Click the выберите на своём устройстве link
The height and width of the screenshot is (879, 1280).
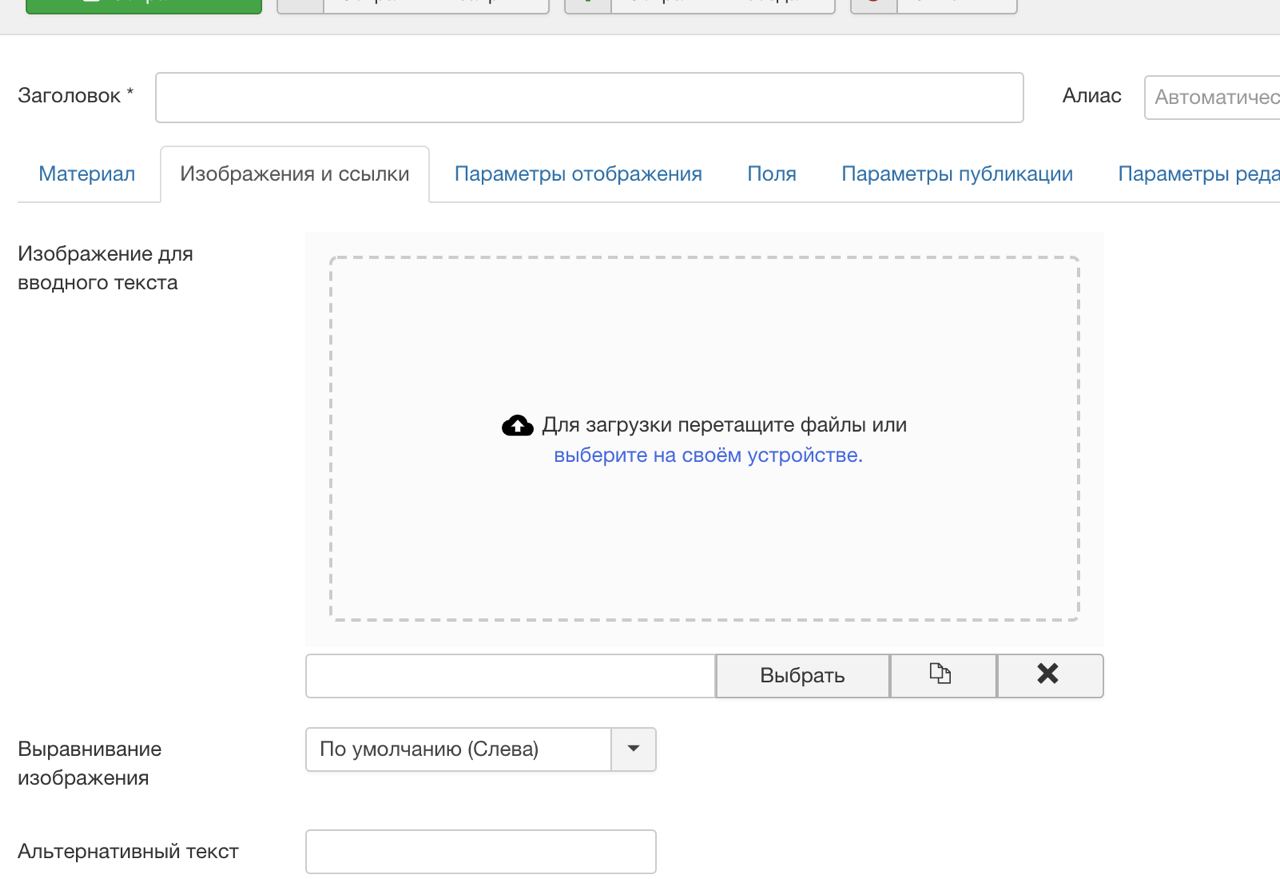pos(708,456)
